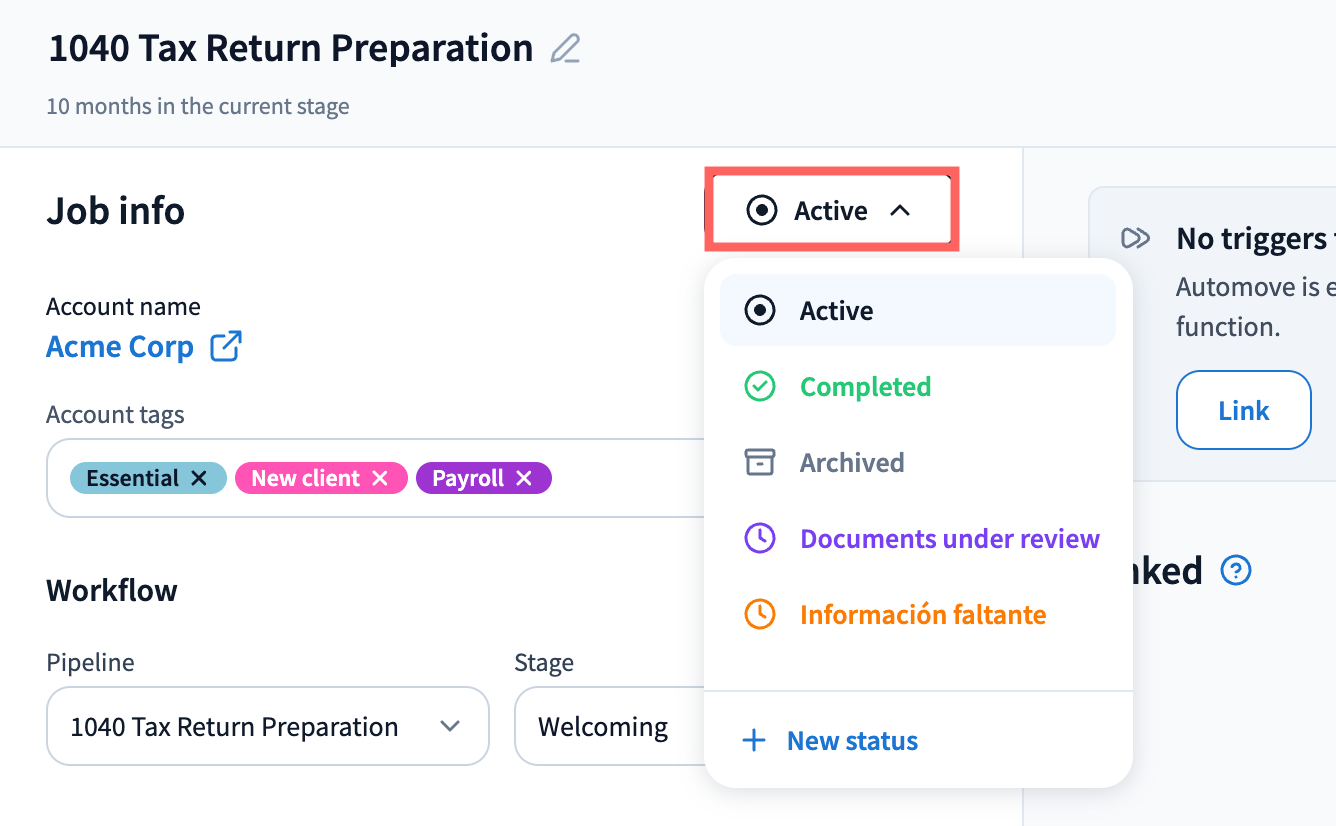Open the Pipeline dropdown
Viewport: 1336px width, 826px height.
click(268, 727)
